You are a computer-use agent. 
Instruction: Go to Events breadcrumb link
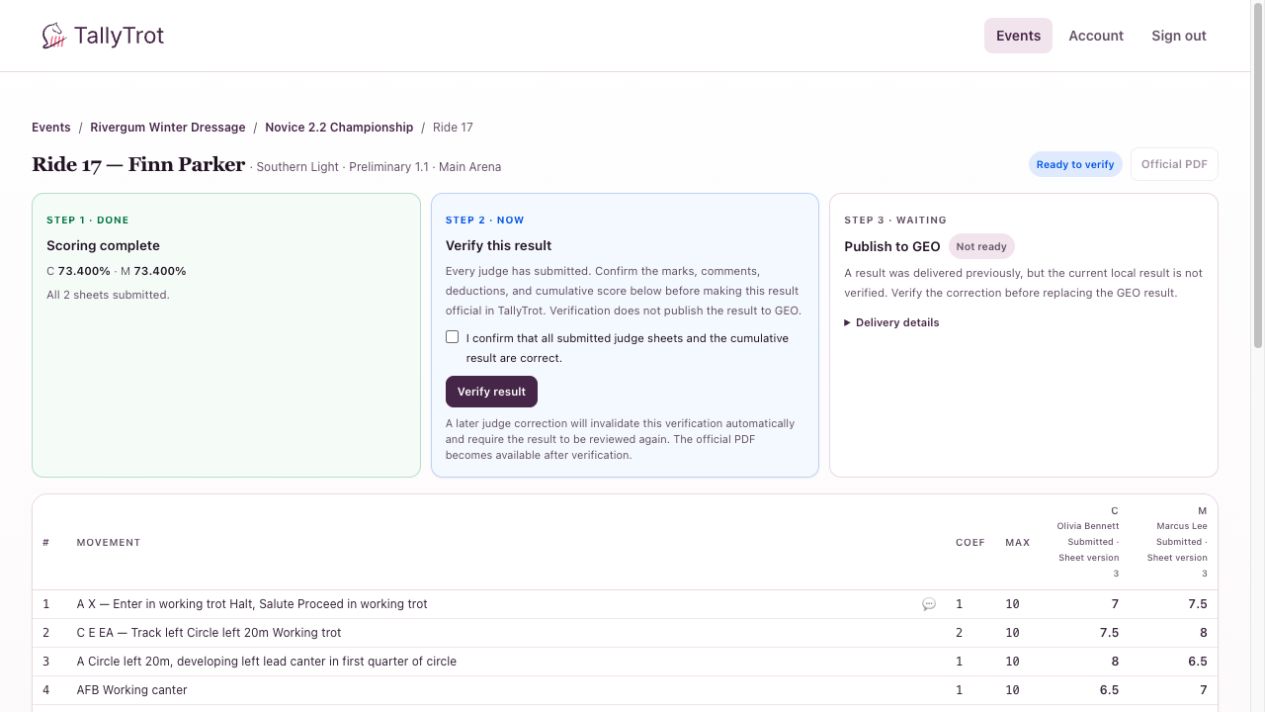point(51,127)
